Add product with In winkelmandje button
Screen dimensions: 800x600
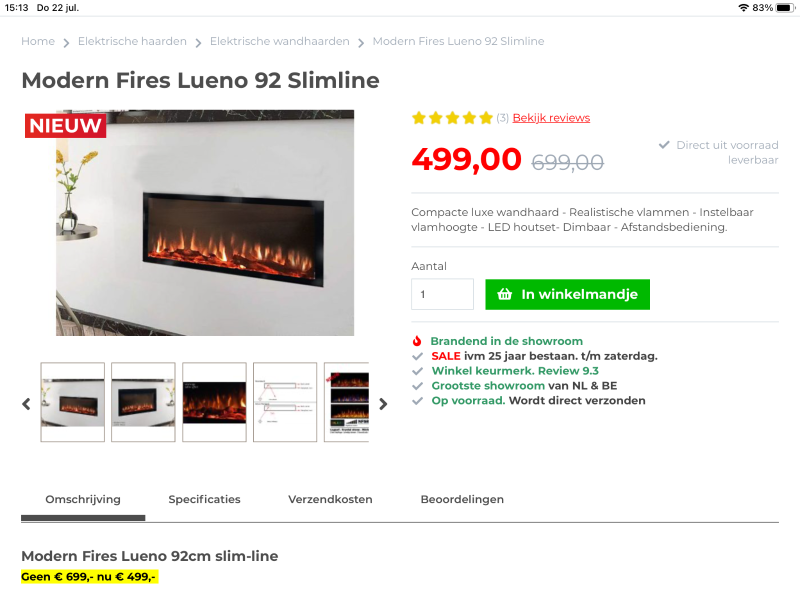point(567,294)
